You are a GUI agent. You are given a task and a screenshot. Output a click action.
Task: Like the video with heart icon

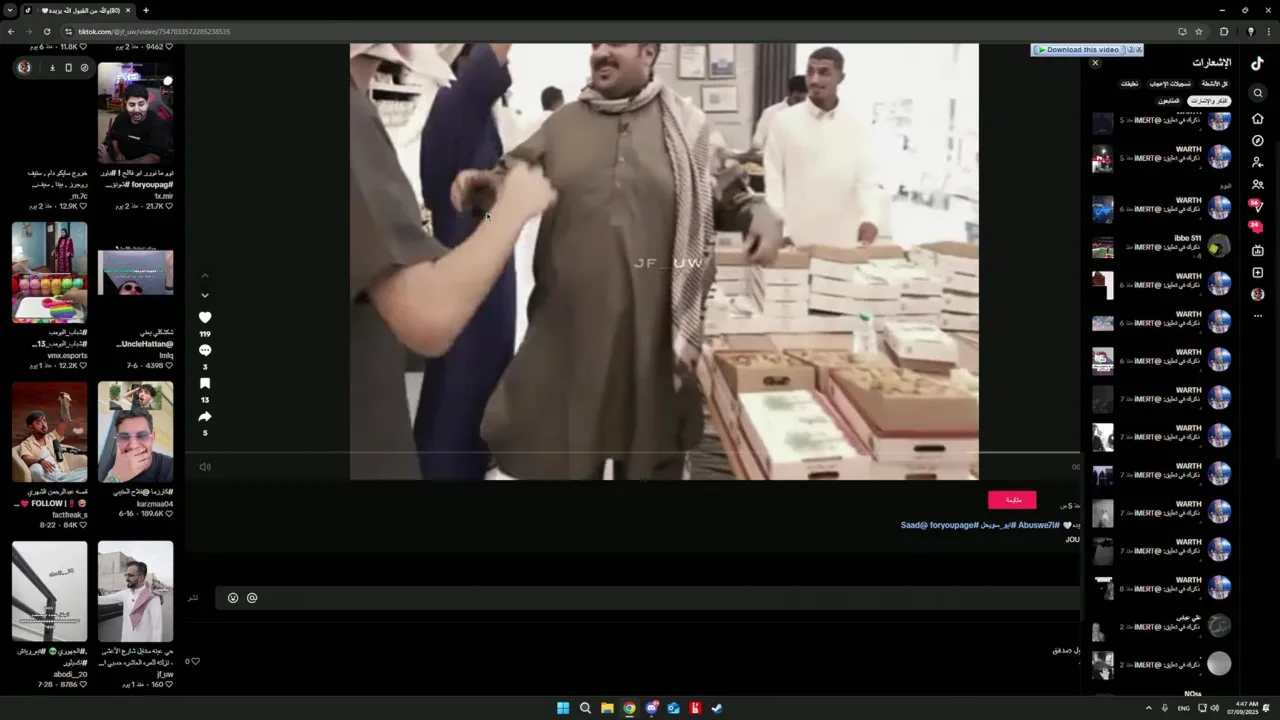tap(205, 317)
